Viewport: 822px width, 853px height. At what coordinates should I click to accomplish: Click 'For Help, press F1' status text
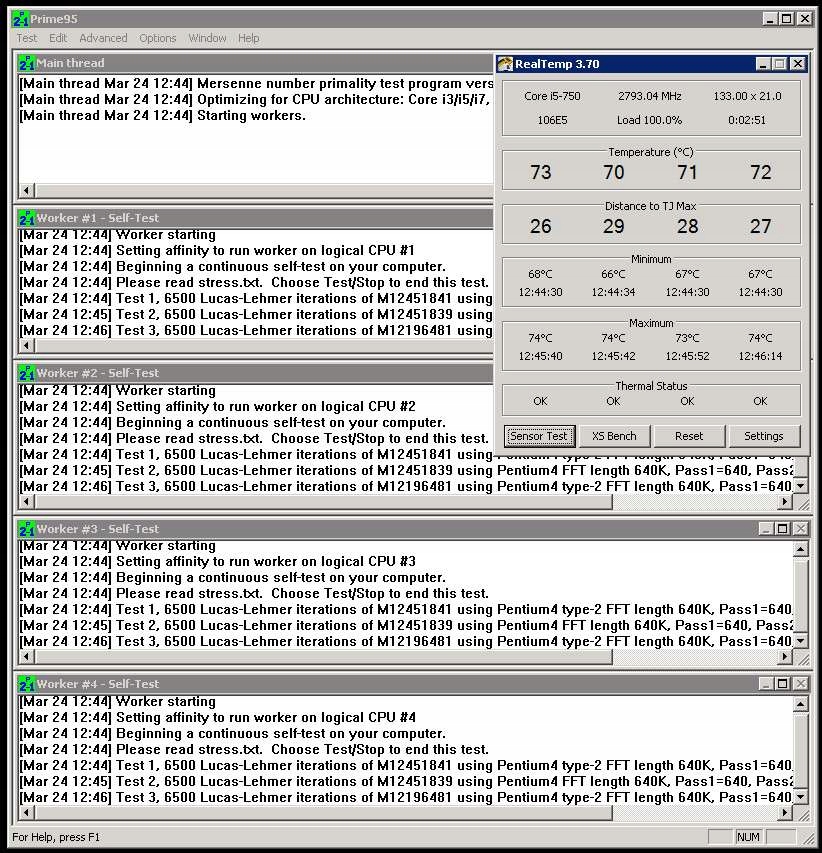(x=56, y=837)
